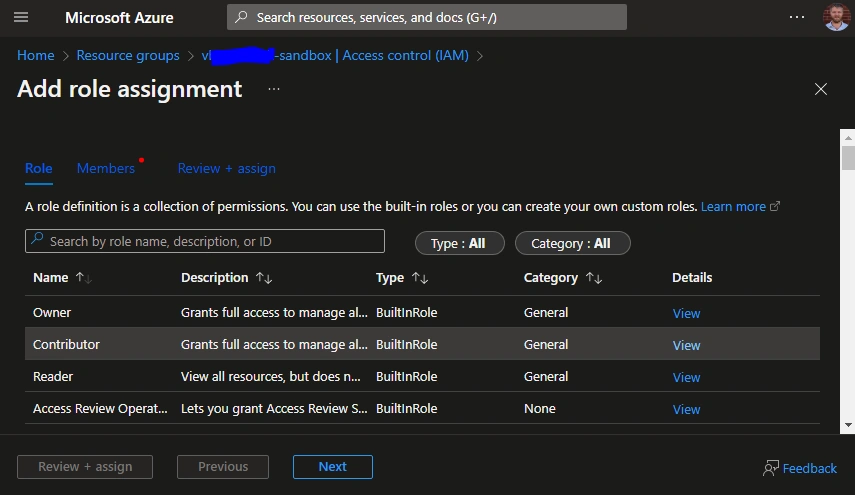855x495 pixels.
Task: View details for Contributor role
Action: 686,346
